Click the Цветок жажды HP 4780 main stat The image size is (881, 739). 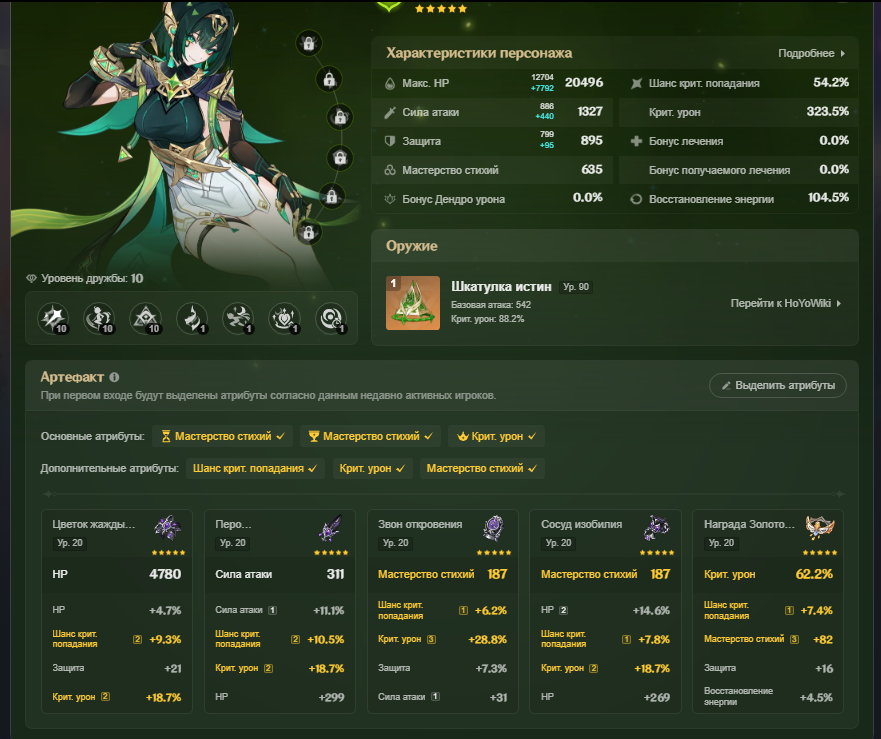[x=117, y=574]
